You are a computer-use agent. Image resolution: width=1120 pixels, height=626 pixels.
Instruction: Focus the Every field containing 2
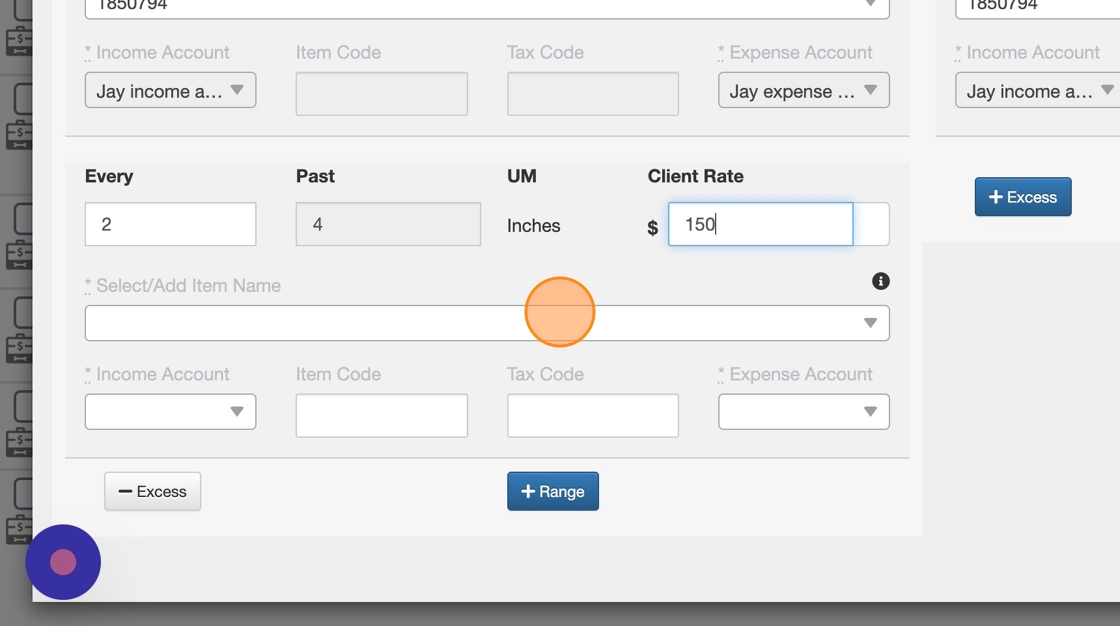pos(170,224)
